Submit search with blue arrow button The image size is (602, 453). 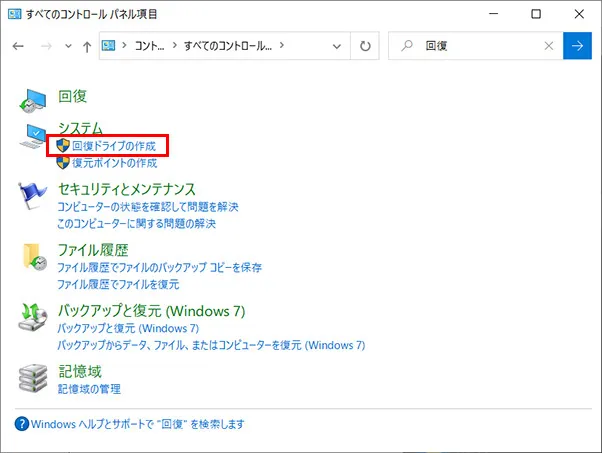click(x=577, y=46)
